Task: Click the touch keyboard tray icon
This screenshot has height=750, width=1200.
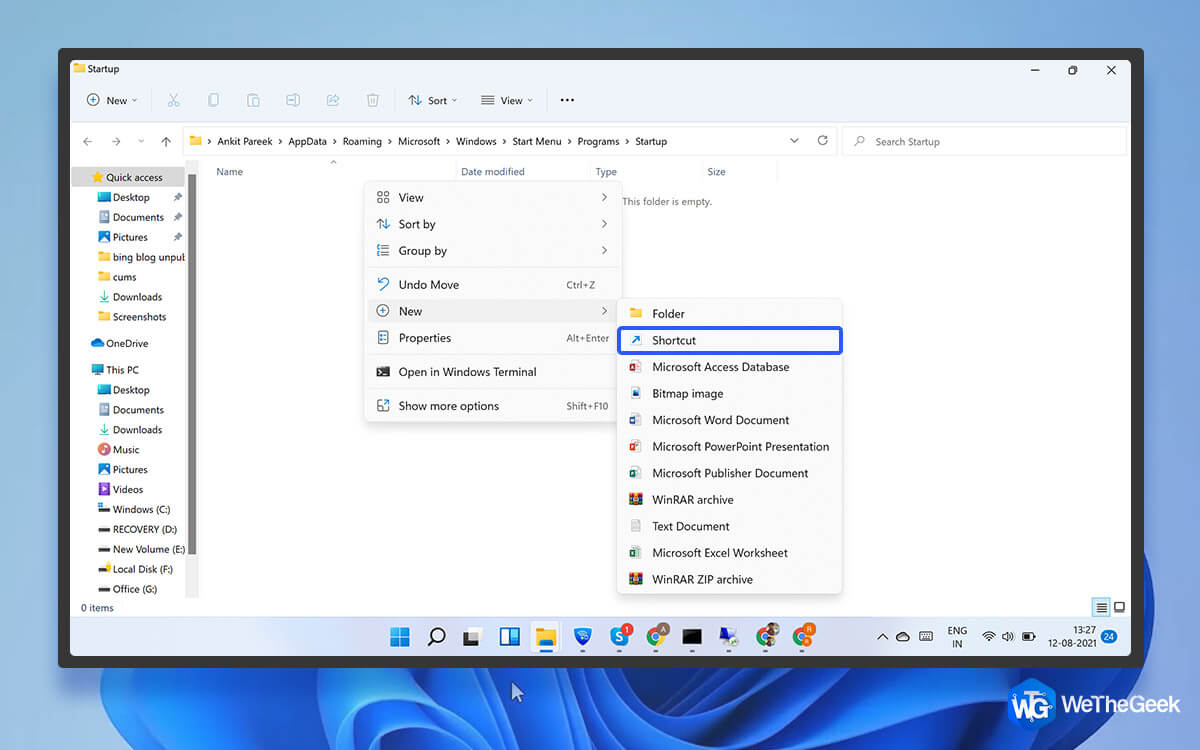Action: [x=926, y=636]
